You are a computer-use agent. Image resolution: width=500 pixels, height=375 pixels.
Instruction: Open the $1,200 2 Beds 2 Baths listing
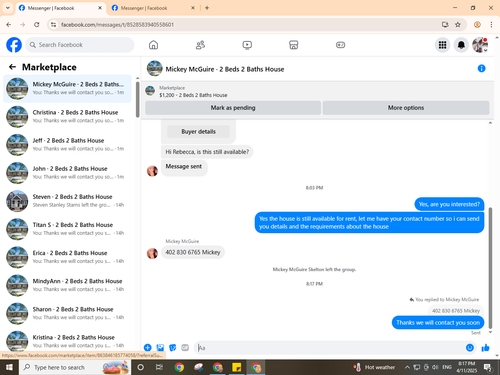click(193, 95)
